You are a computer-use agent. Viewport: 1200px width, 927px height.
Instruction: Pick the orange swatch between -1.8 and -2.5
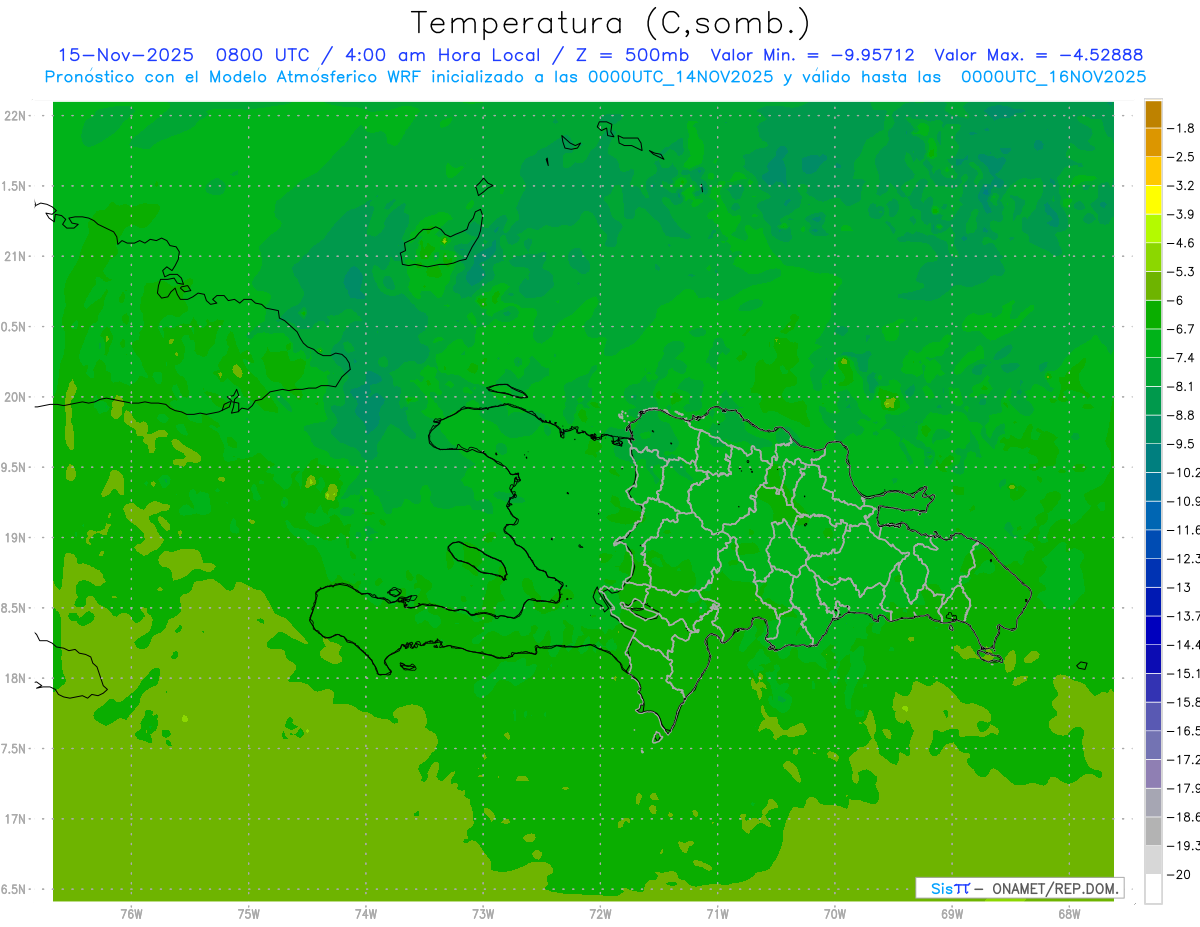click(x=1153, y=143)
